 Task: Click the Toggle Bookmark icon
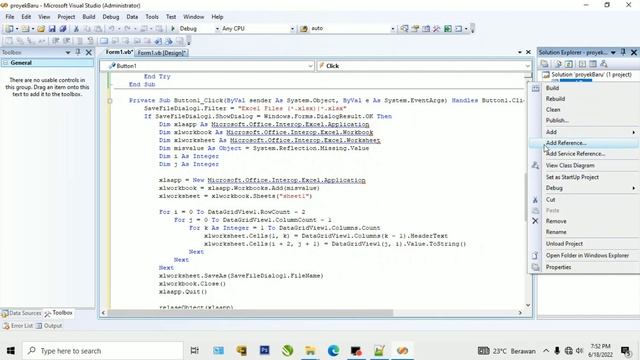104,40
